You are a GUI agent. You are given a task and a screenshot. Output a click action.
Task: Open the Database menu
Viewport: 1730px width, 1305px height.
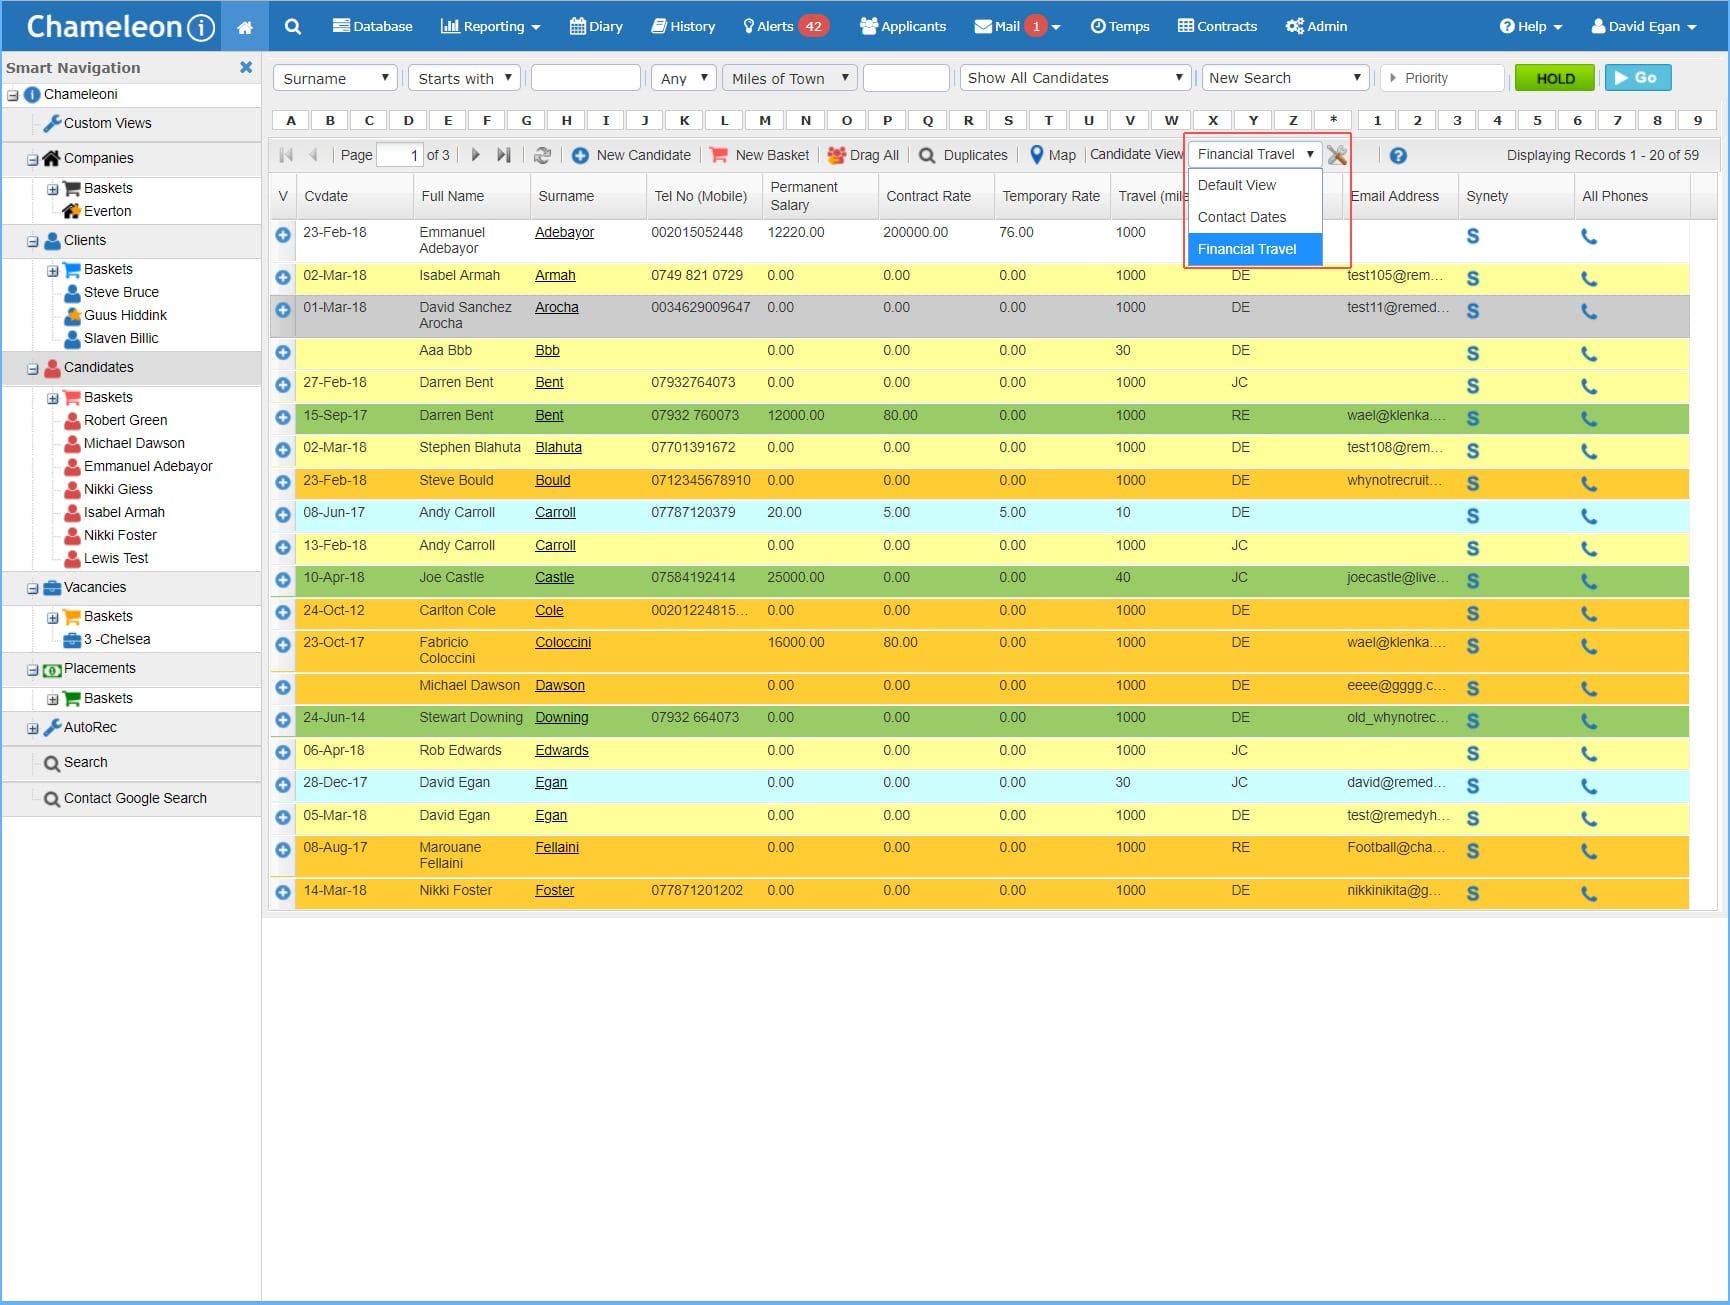pos(372,27)
